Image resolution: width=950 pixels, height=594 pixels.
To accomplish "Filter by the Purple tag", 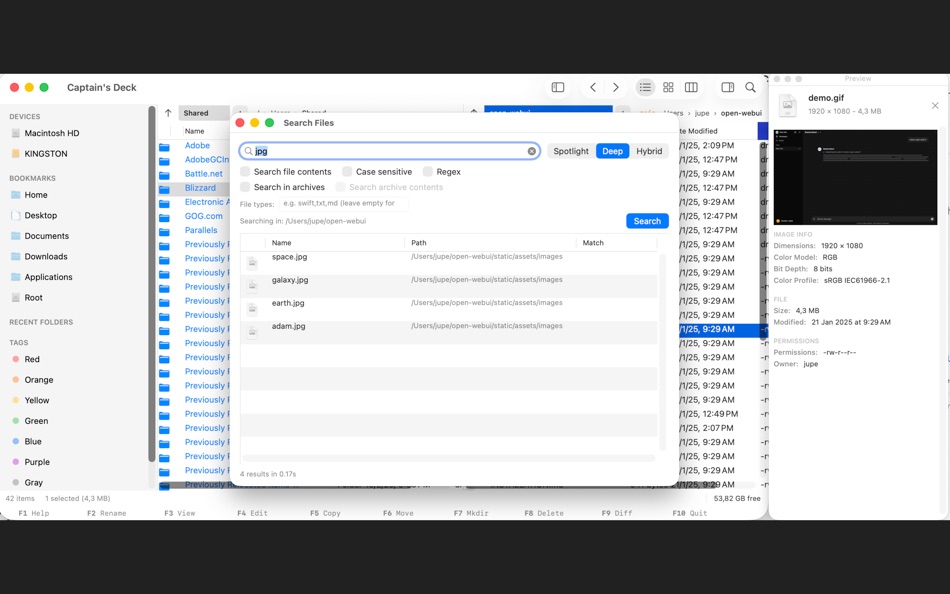I will coord(30,462).
